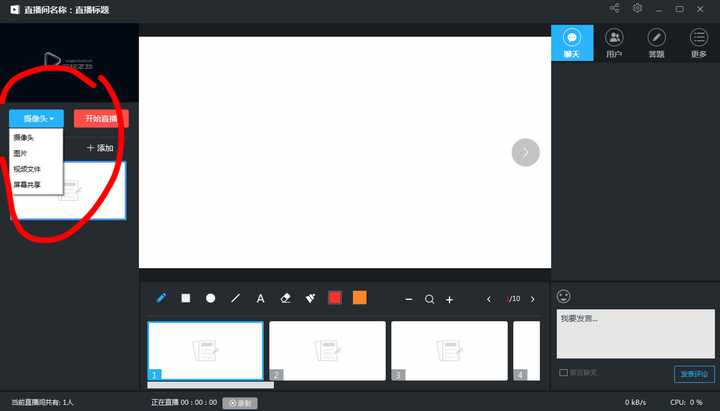
Task: Minimize the live broadcast window
Action: click(659, 9)
